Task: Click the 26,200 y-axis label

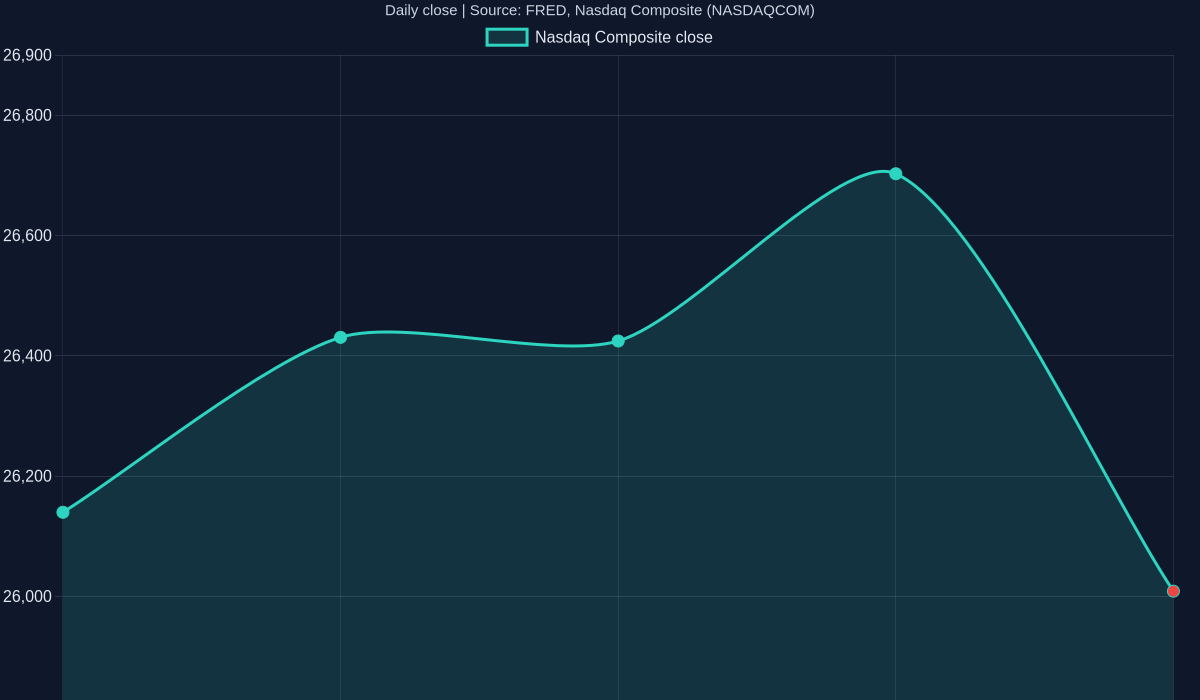Action: click(27, 476)
